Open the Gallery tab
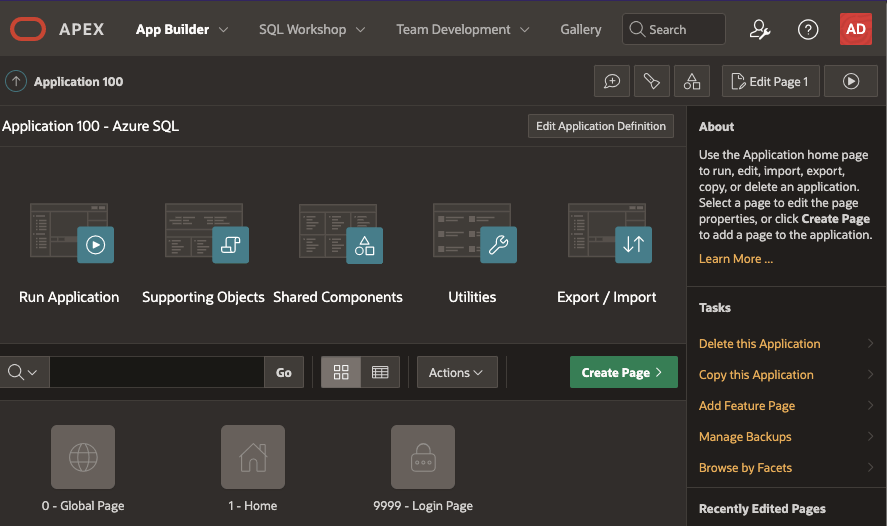887x526 pixels. coord(581,30)
